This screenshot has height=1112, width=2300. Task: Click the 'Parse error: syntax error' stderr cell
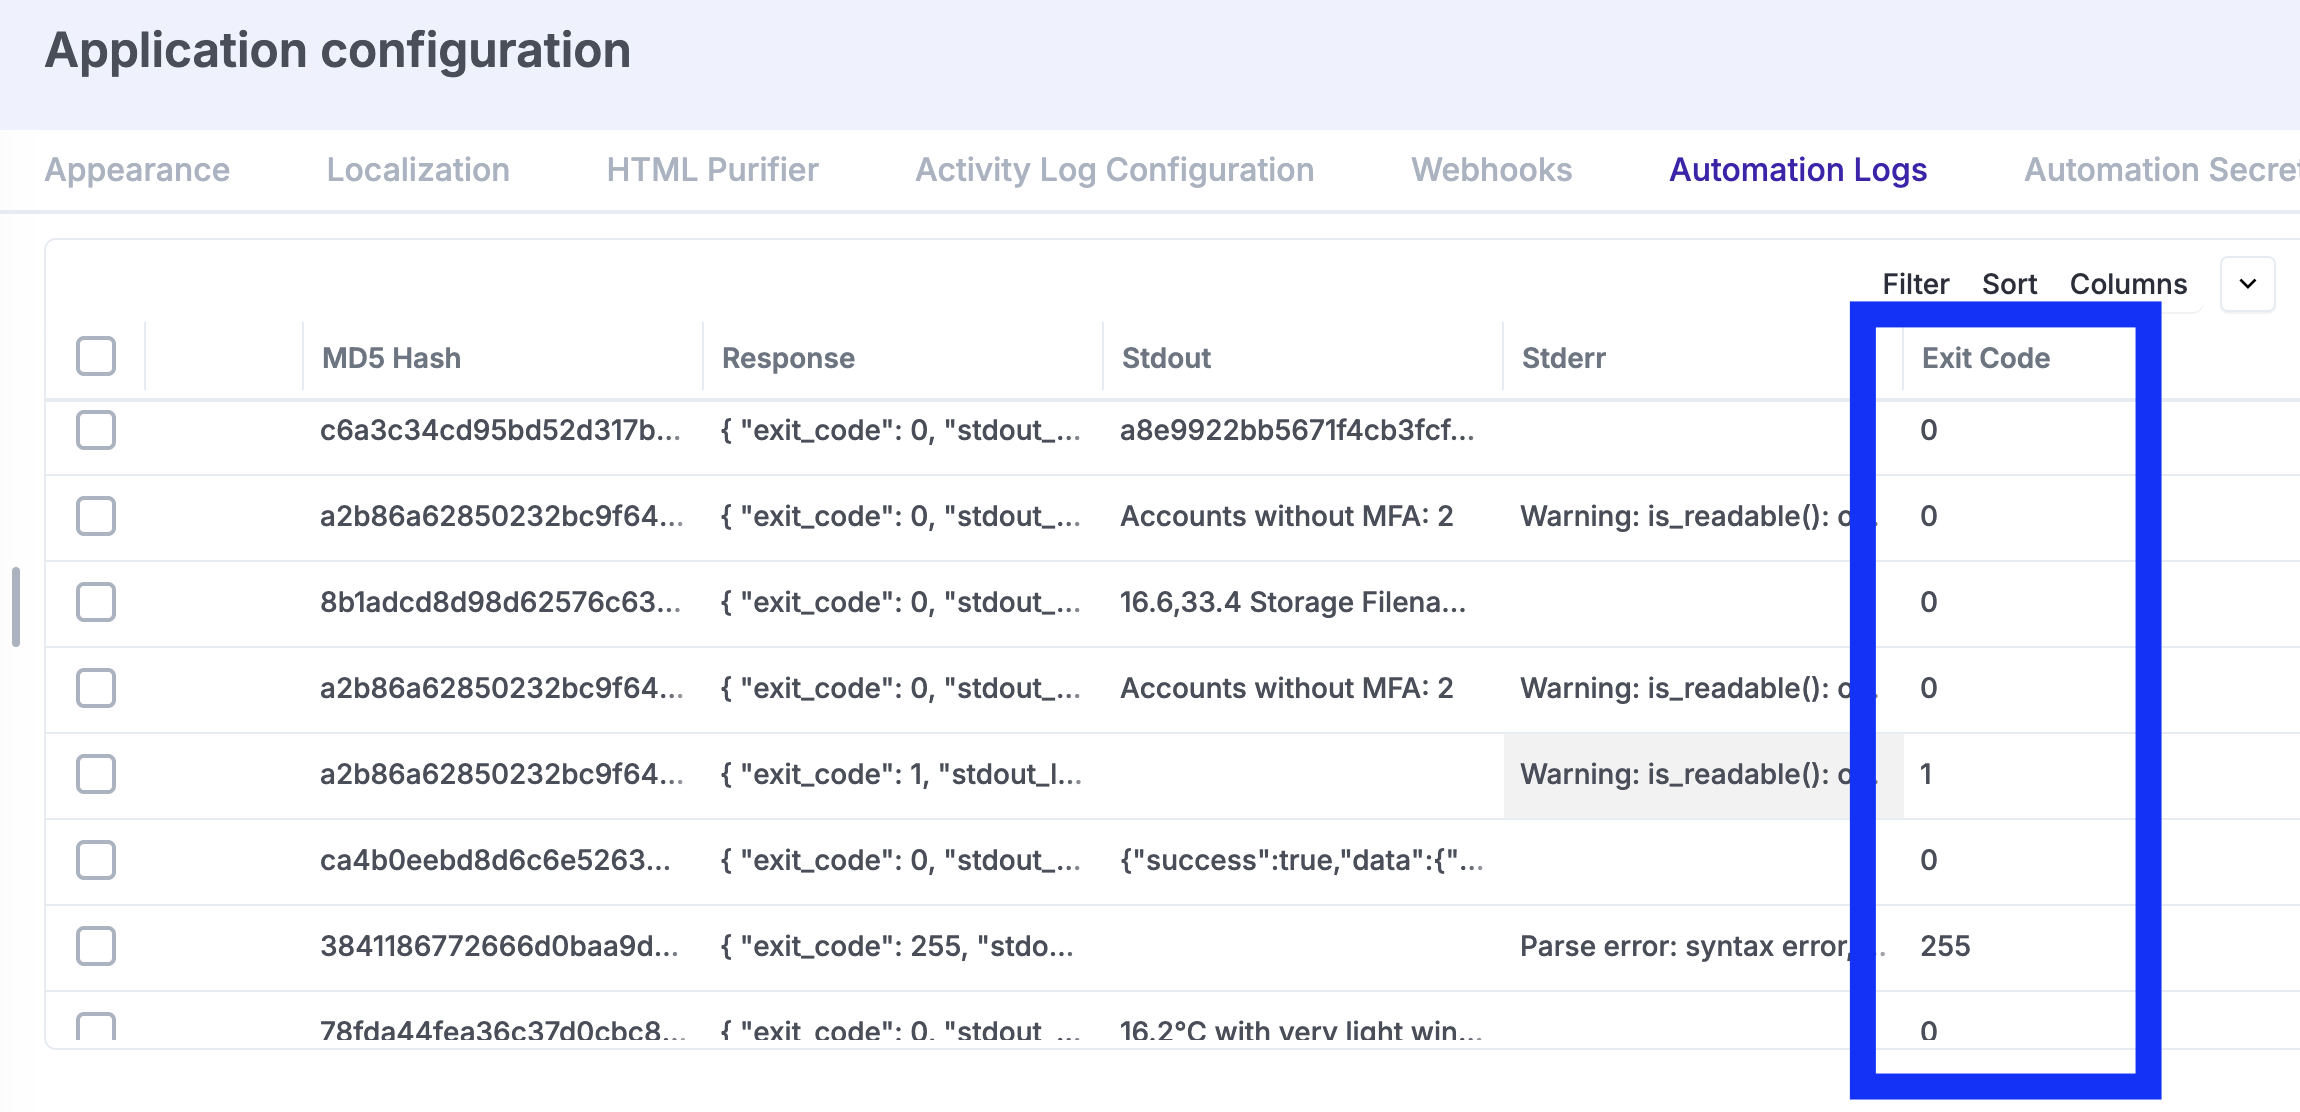[1684, 946]
